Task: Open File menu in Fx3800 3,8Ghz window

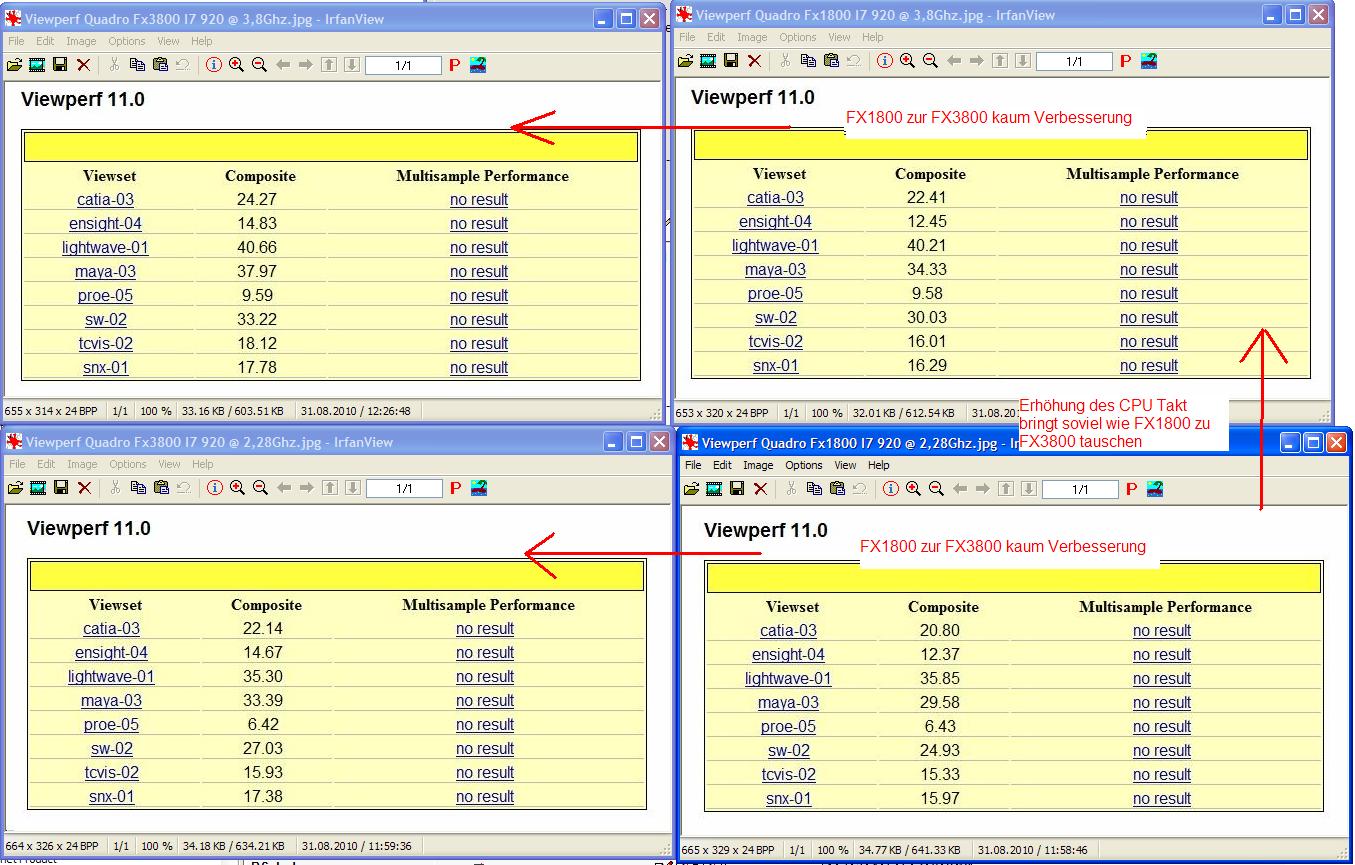Action: (x=17, y=41)
